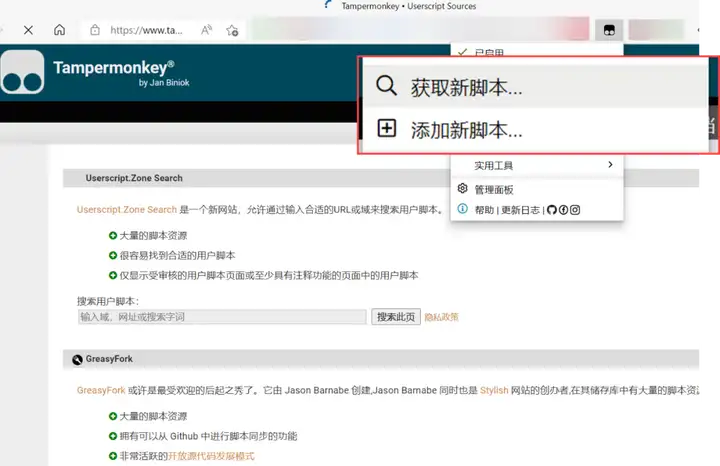The height and width of the screenshot is (466, 720).
Task: Click the Tampermonkey logo in page header
Action: (x=22, y=72)
